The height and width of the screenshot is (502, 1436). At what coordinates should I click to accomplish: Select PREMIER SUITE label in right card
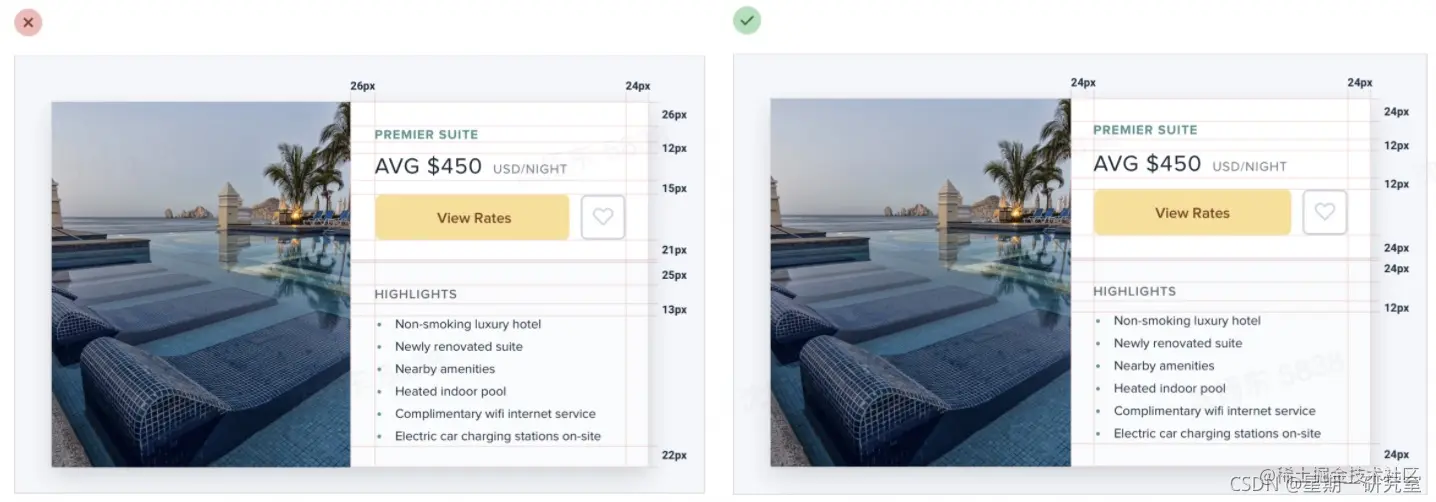pos(1145,130)
